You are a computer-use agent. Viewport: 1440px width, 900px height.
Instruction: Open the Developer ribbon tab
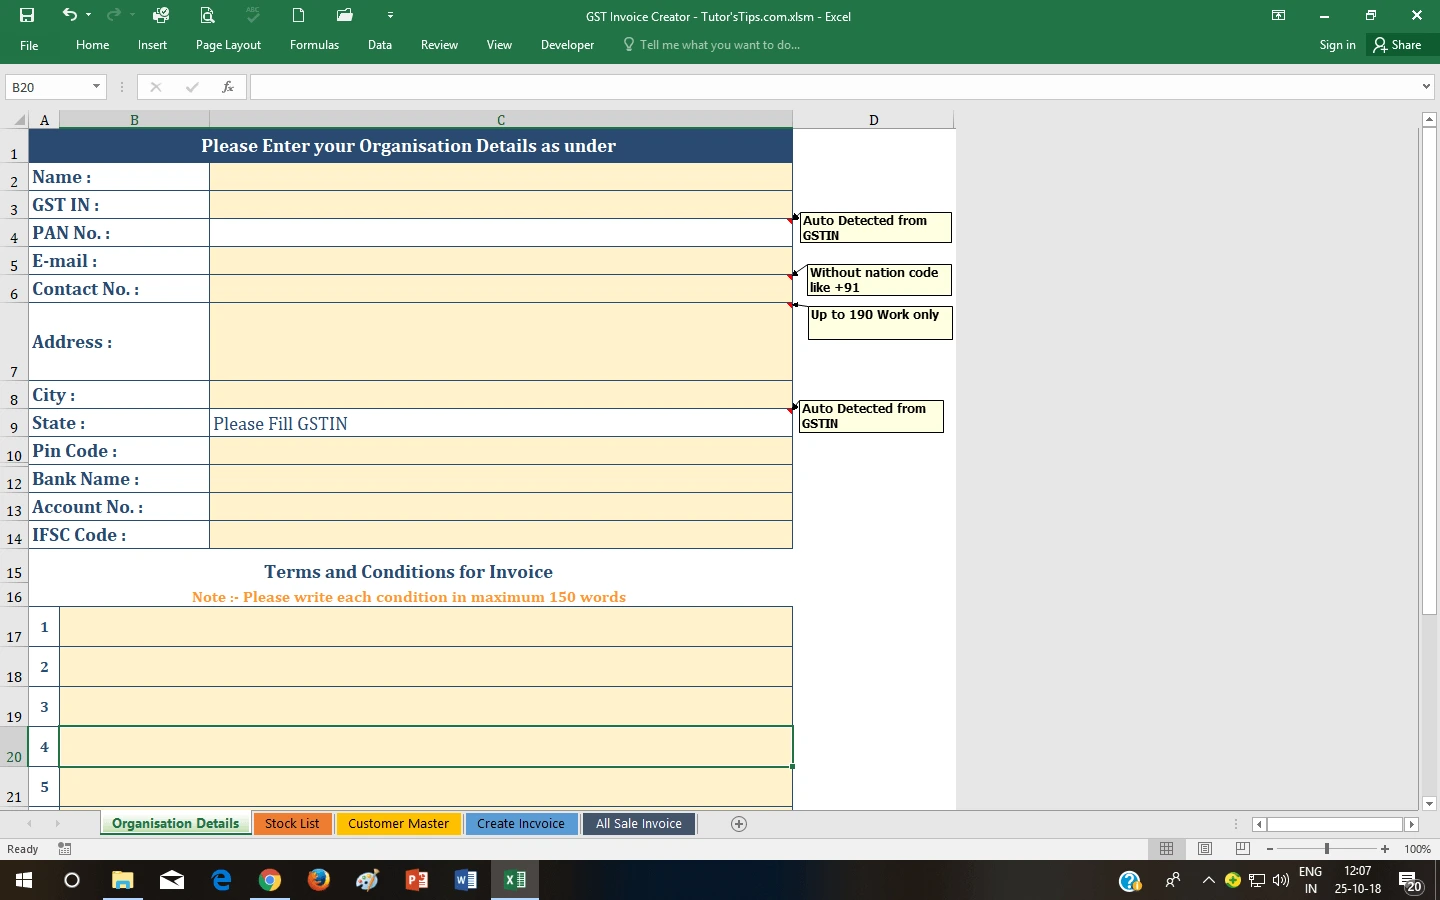(x=567, y=45)
